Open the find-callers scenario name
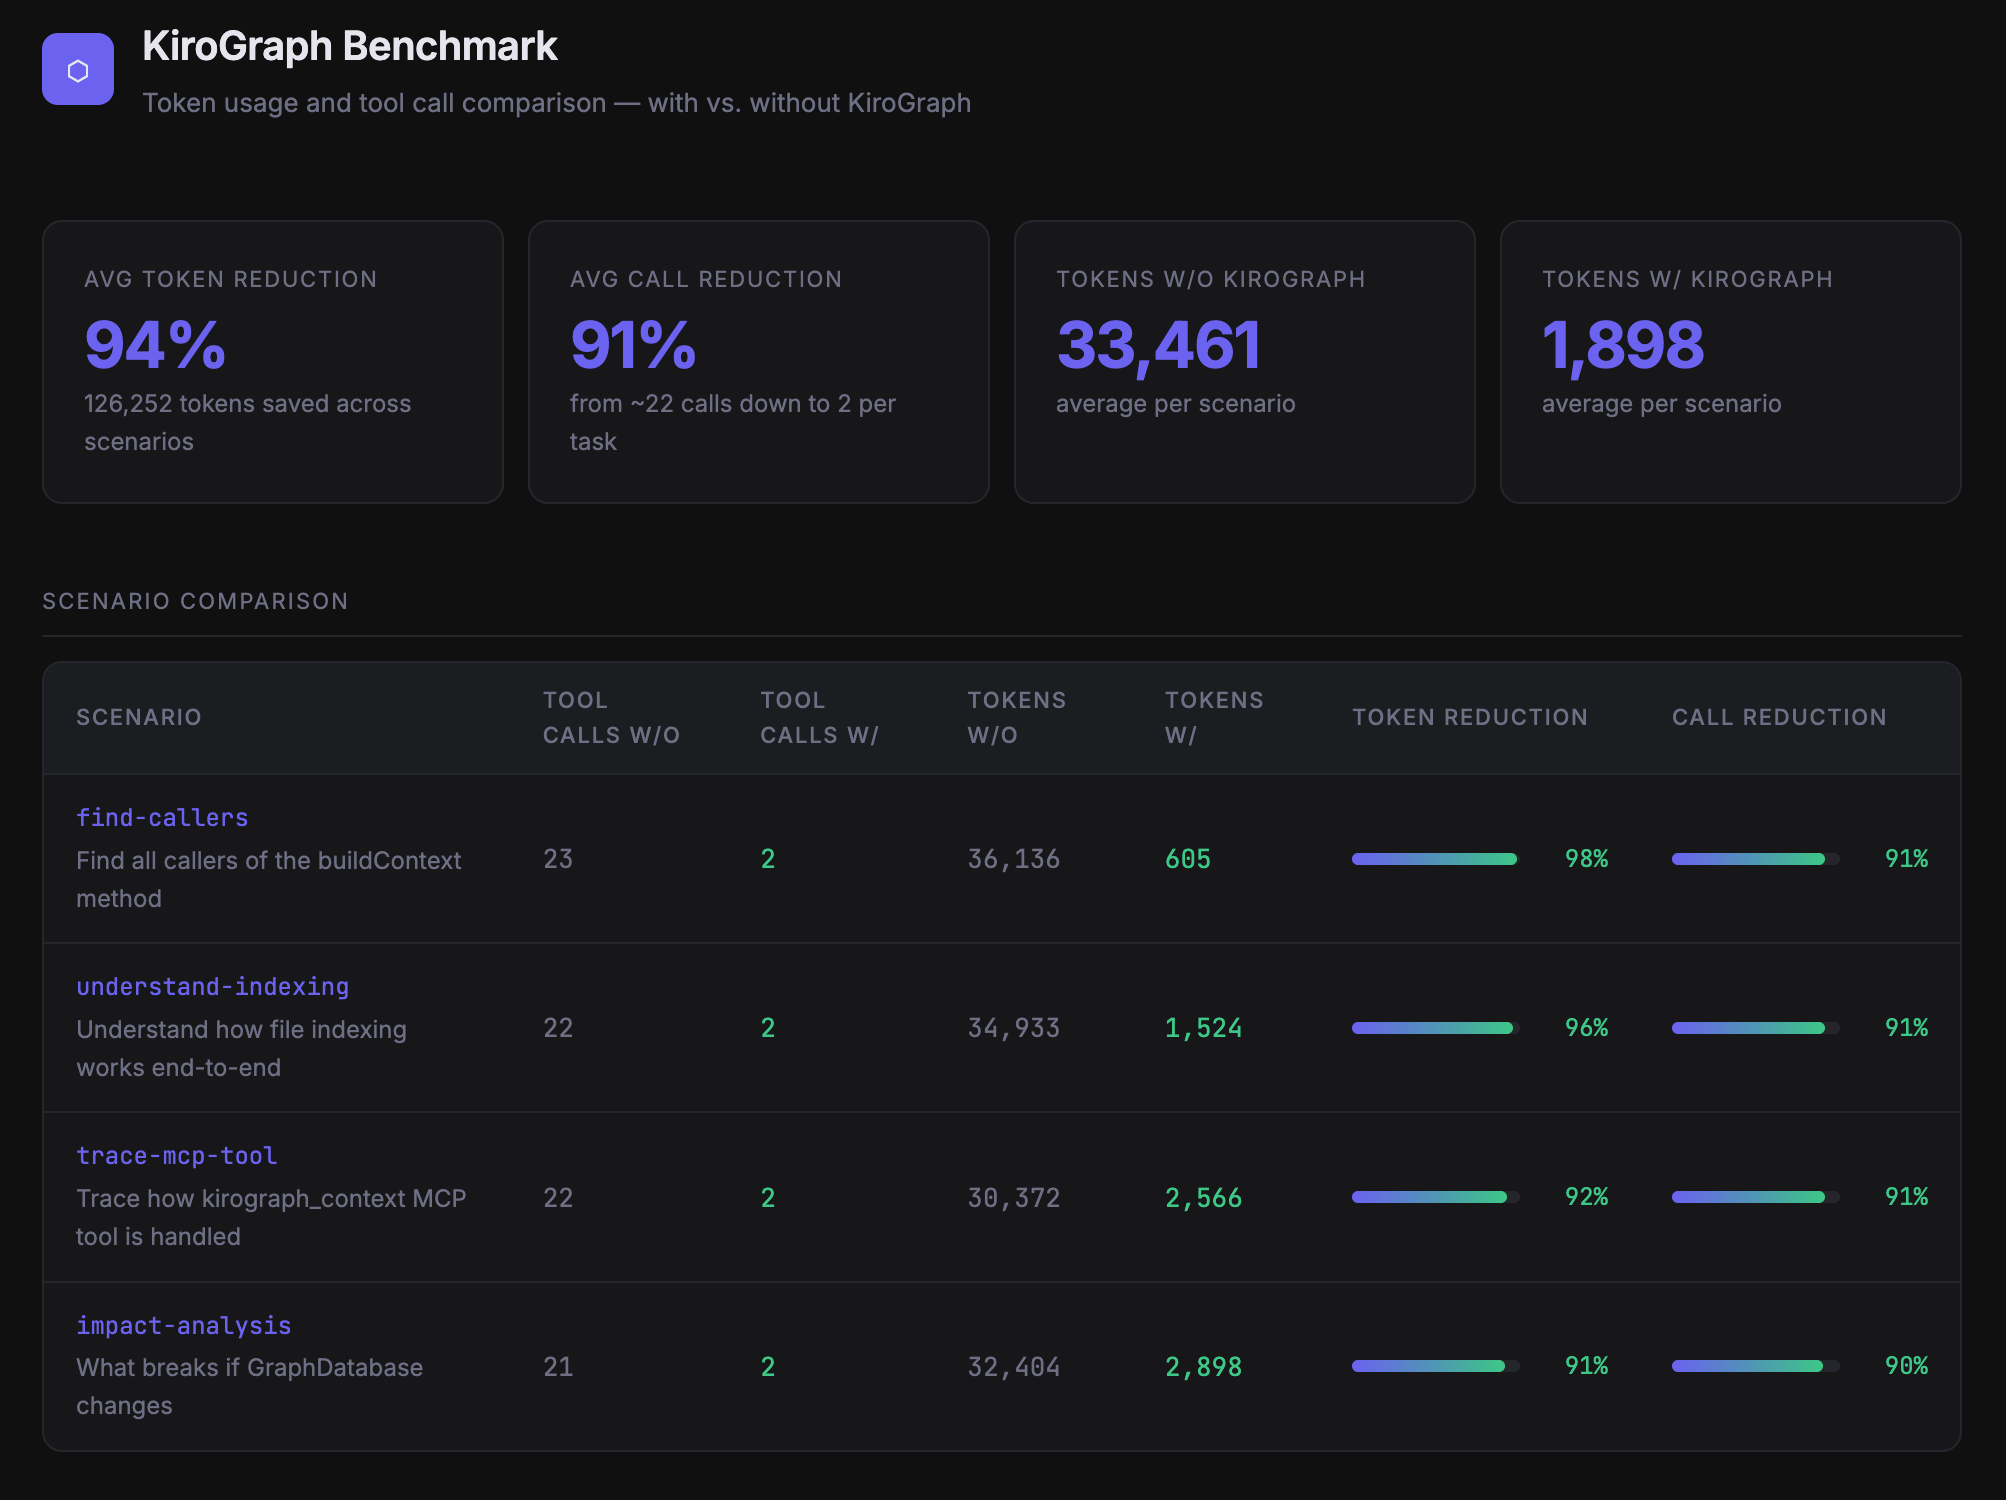 coord(162,818)
